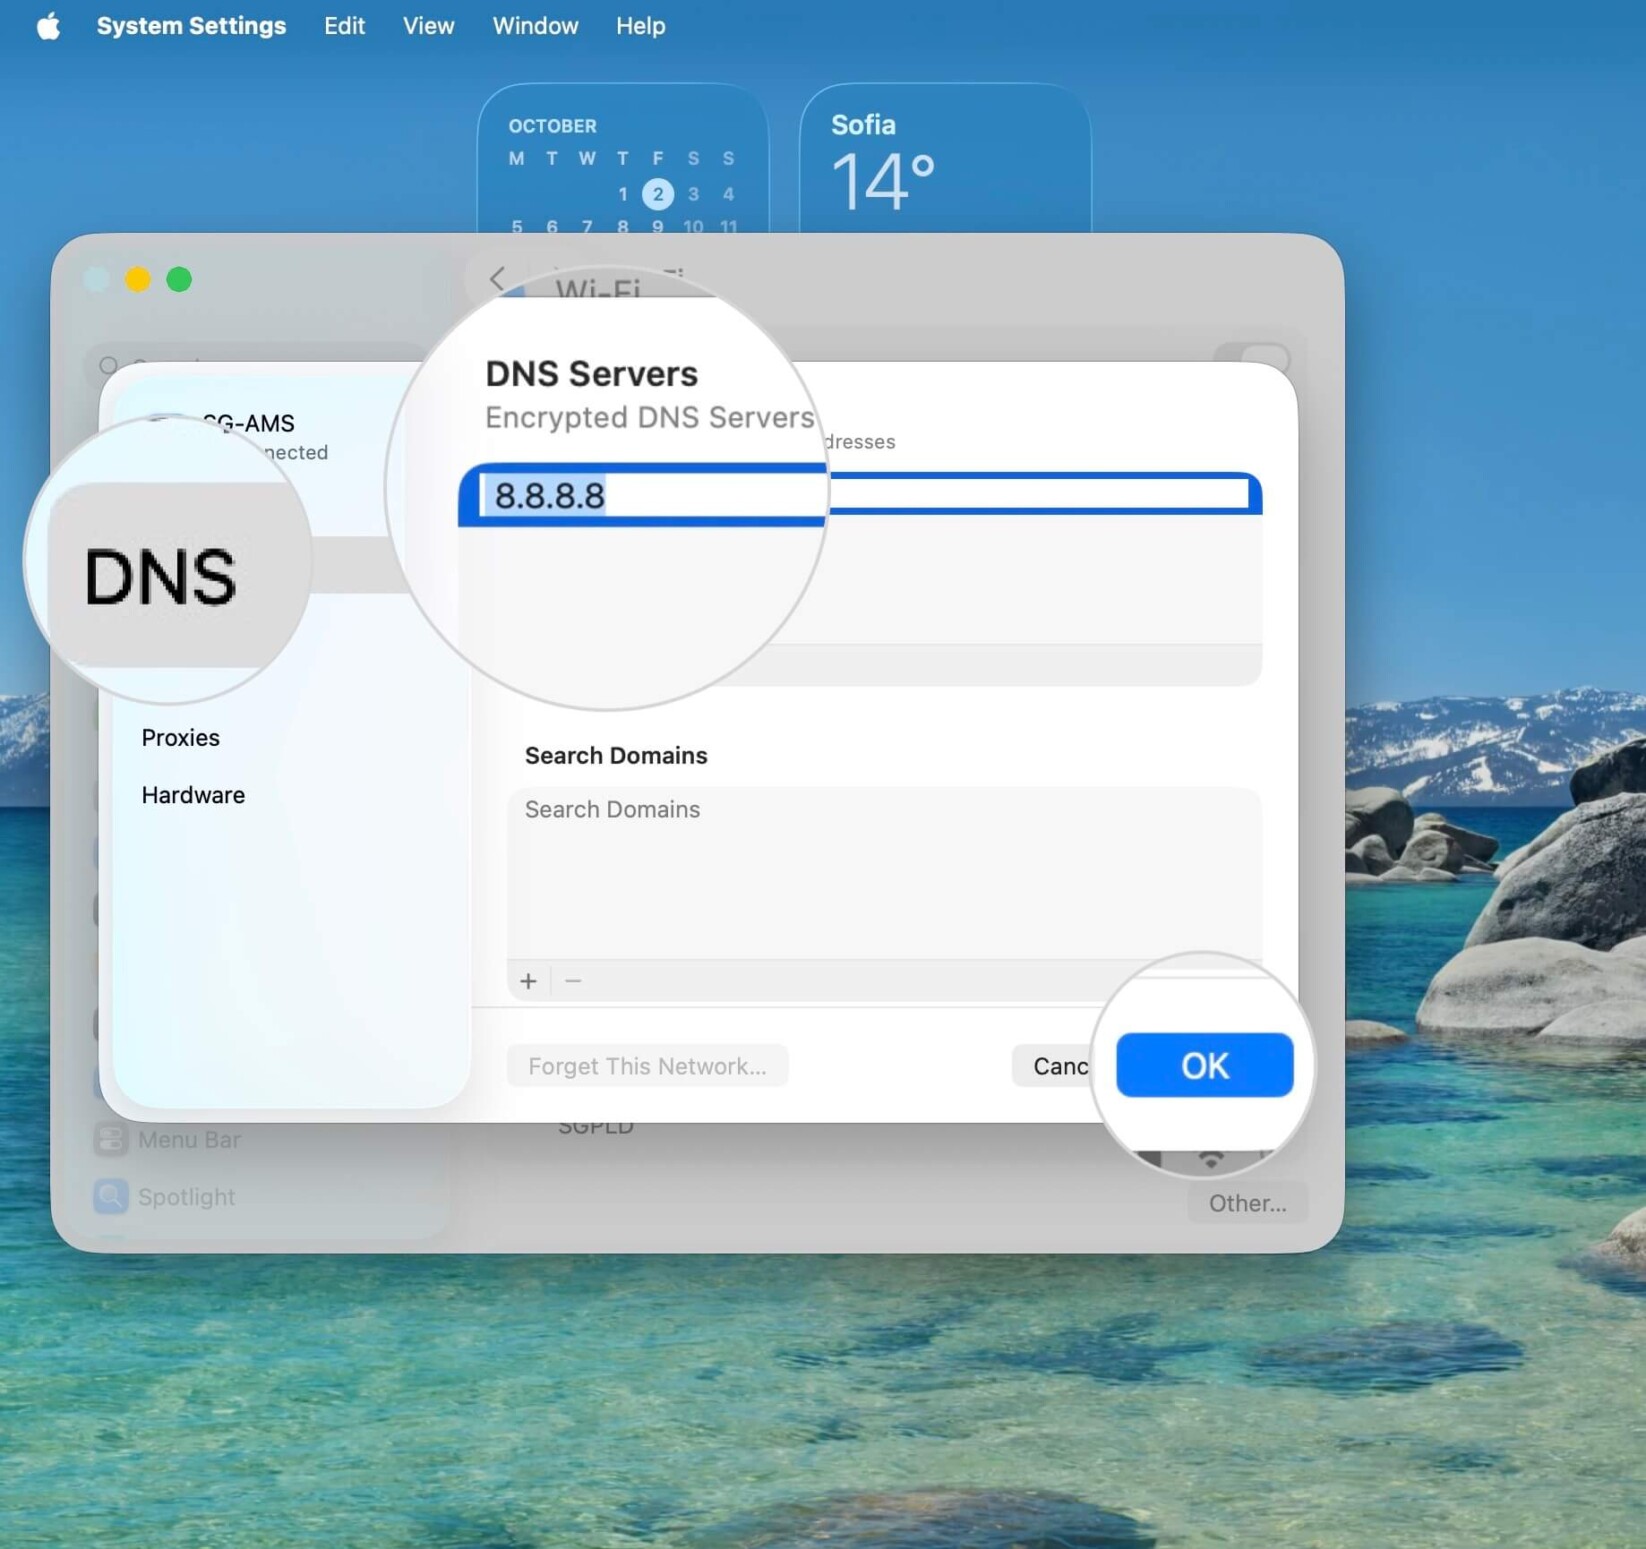Go back using the Wi-Fi back chevron
Image resolution: width=1646 pixels, height=1549 pixels.
pyautogui.click(x=497, y=278)
